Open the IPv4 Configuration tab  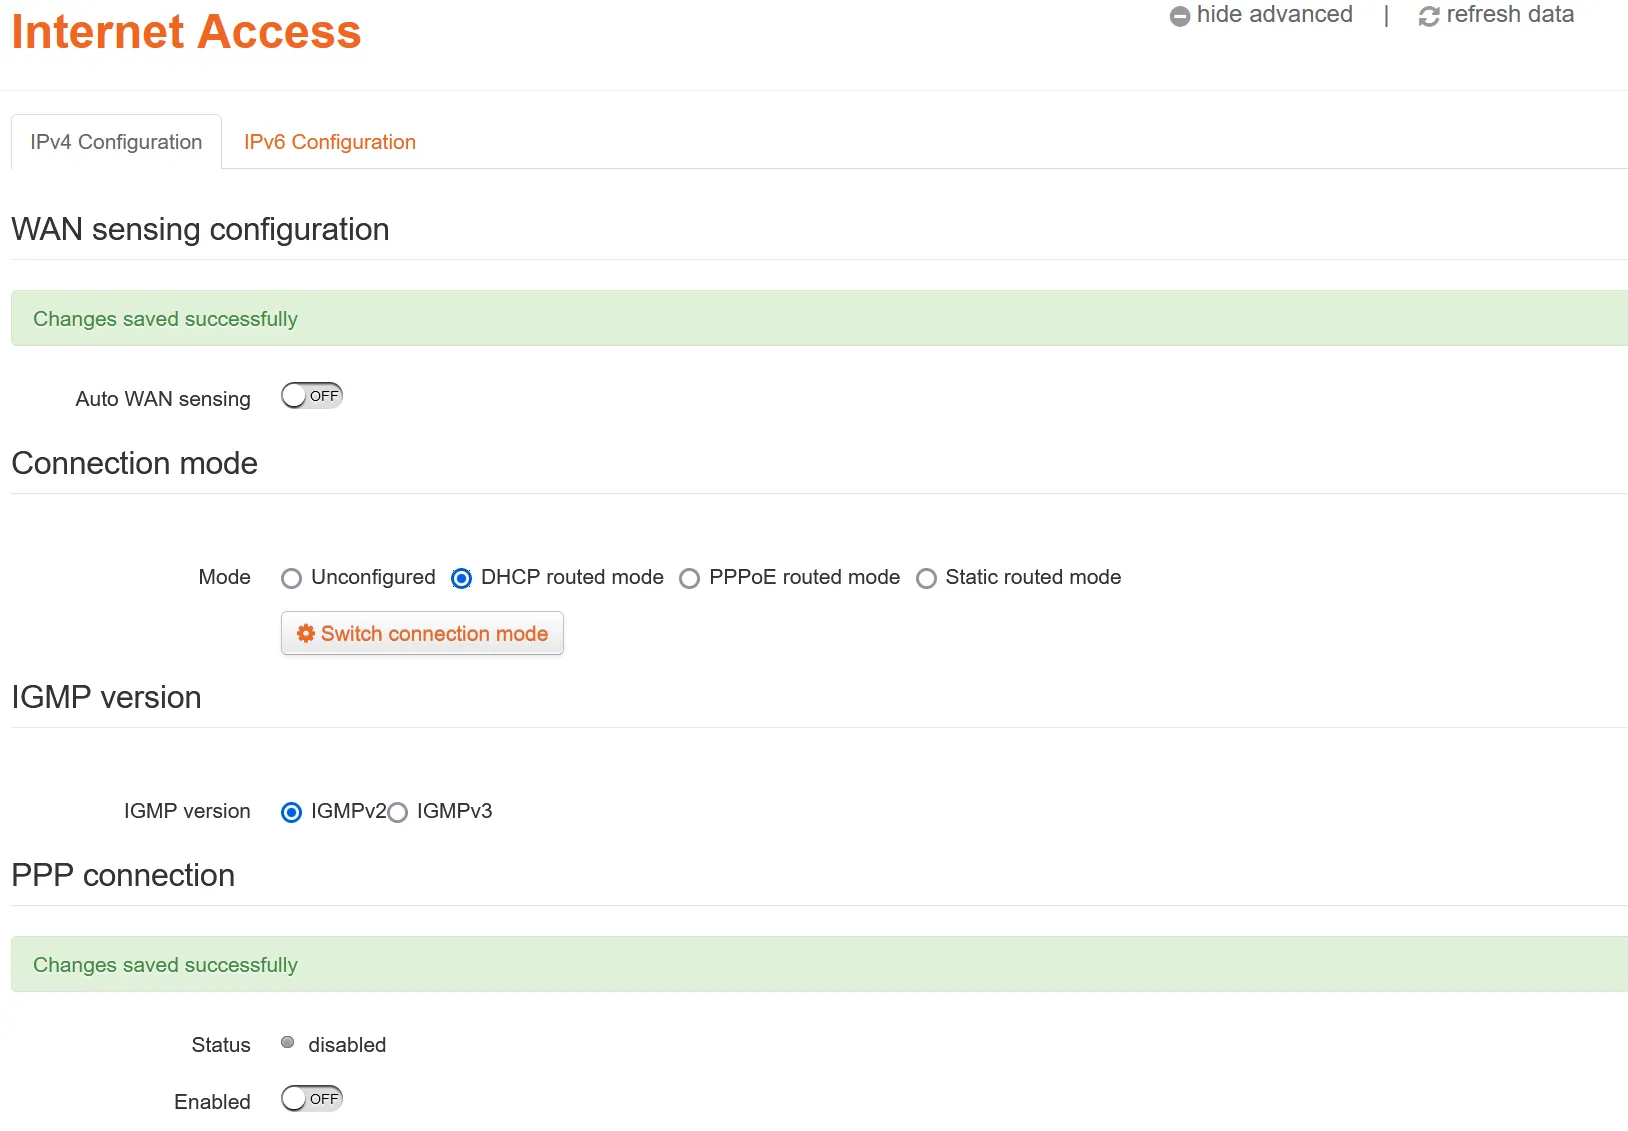click(x=116, y=142)
